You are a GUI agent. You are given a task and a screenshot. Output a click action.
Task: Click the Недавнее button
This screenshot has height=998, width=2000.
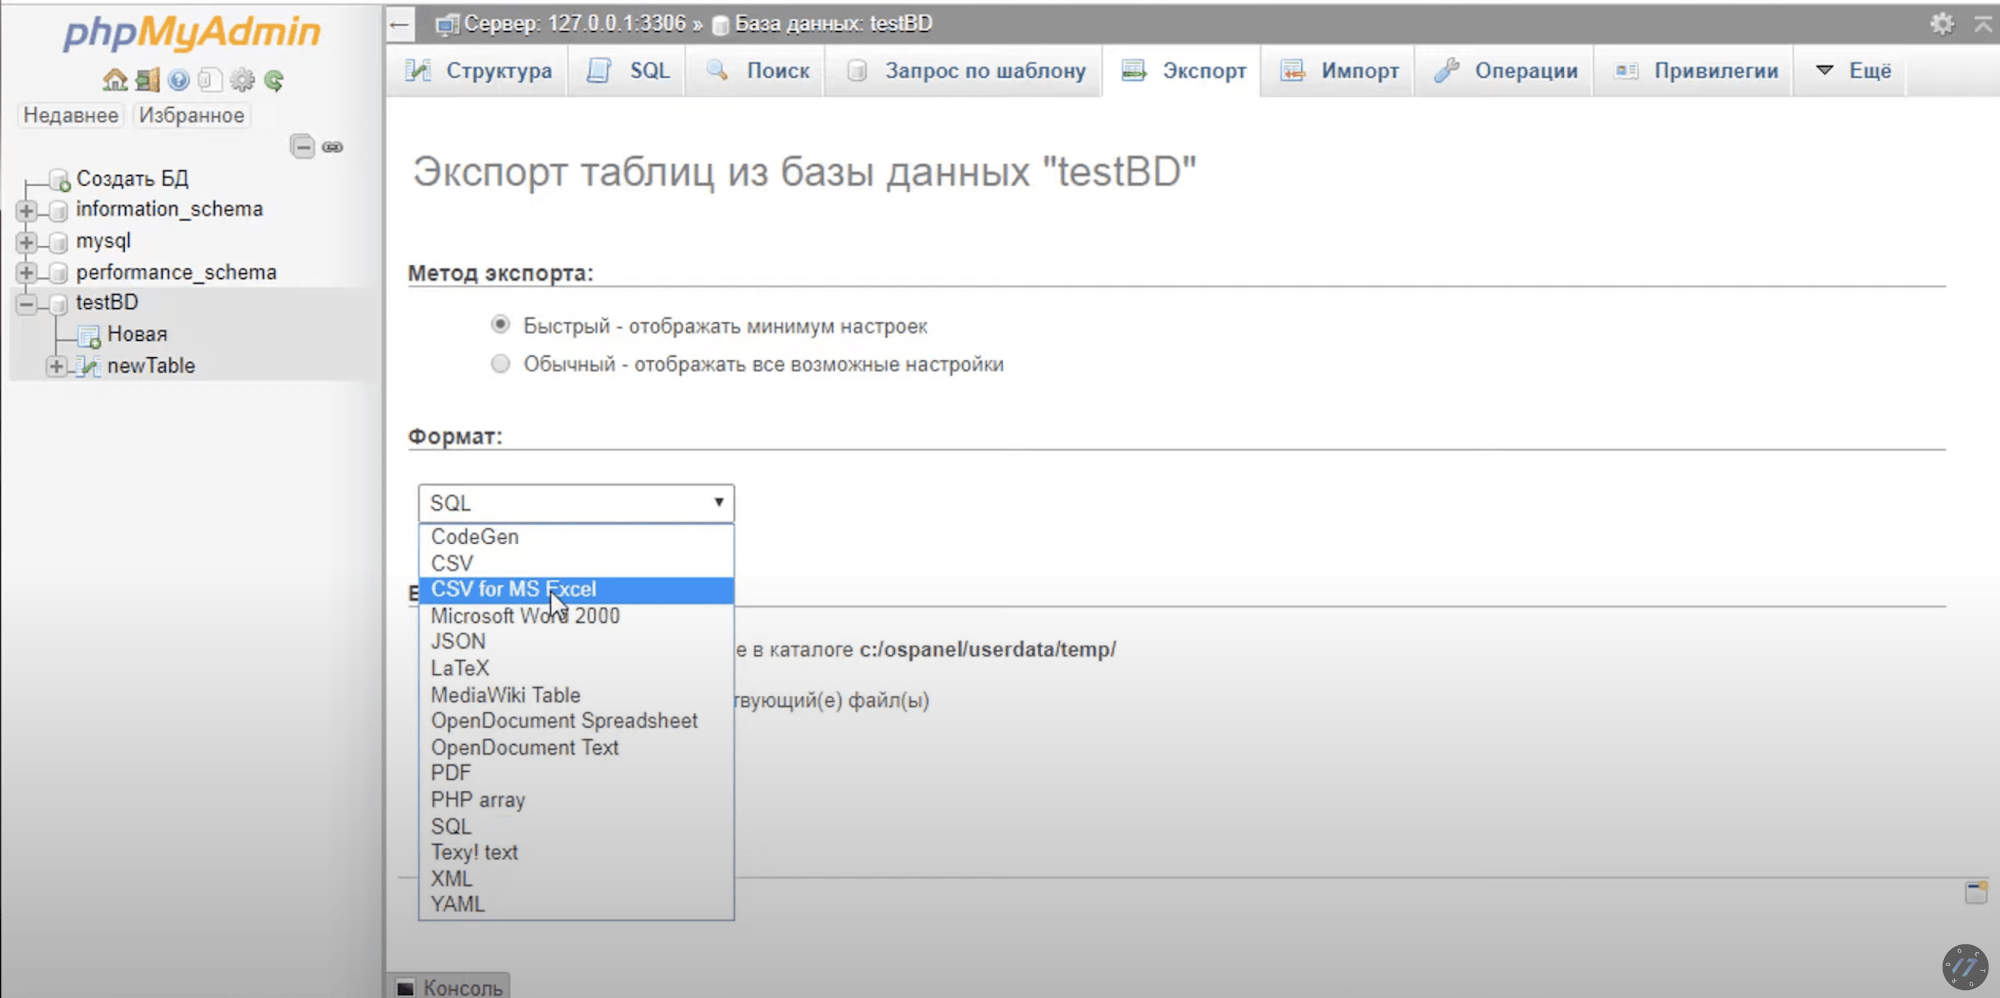[71, 115]
